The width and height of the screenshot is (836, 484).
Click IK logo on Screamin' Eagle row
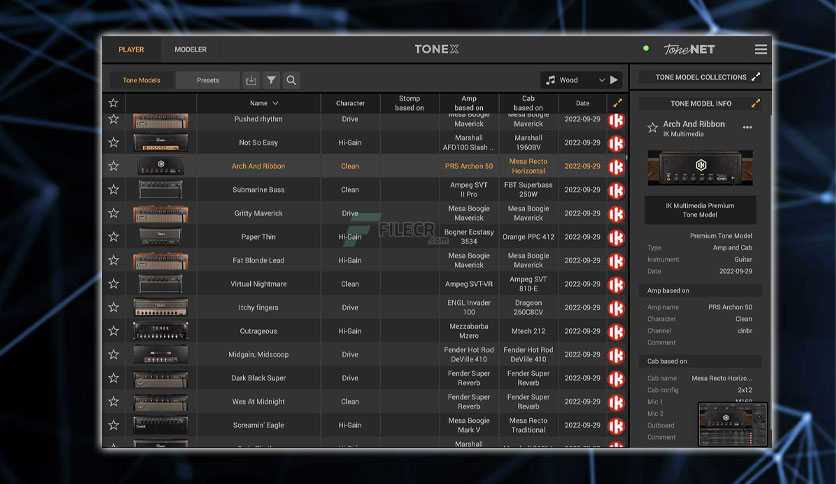tap(616, 426)
